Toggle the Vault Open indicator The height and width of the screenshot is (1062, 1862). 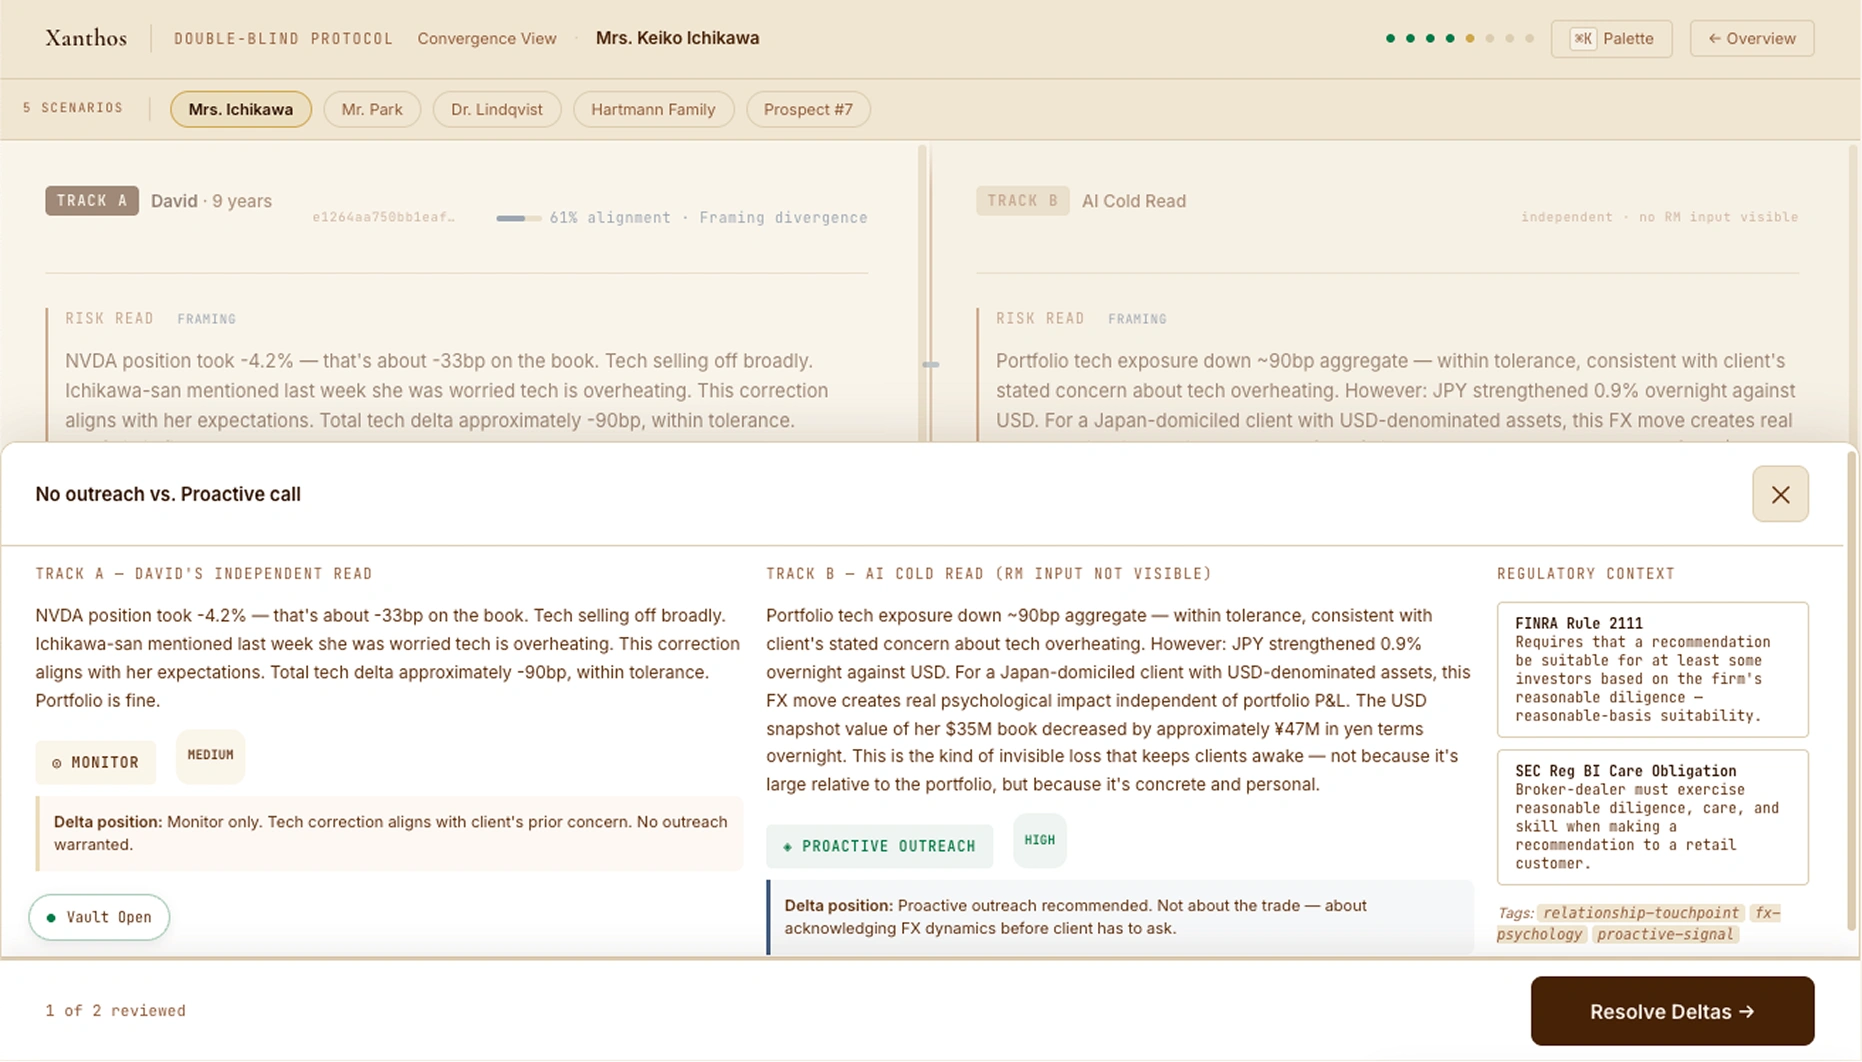coord(99,917)
